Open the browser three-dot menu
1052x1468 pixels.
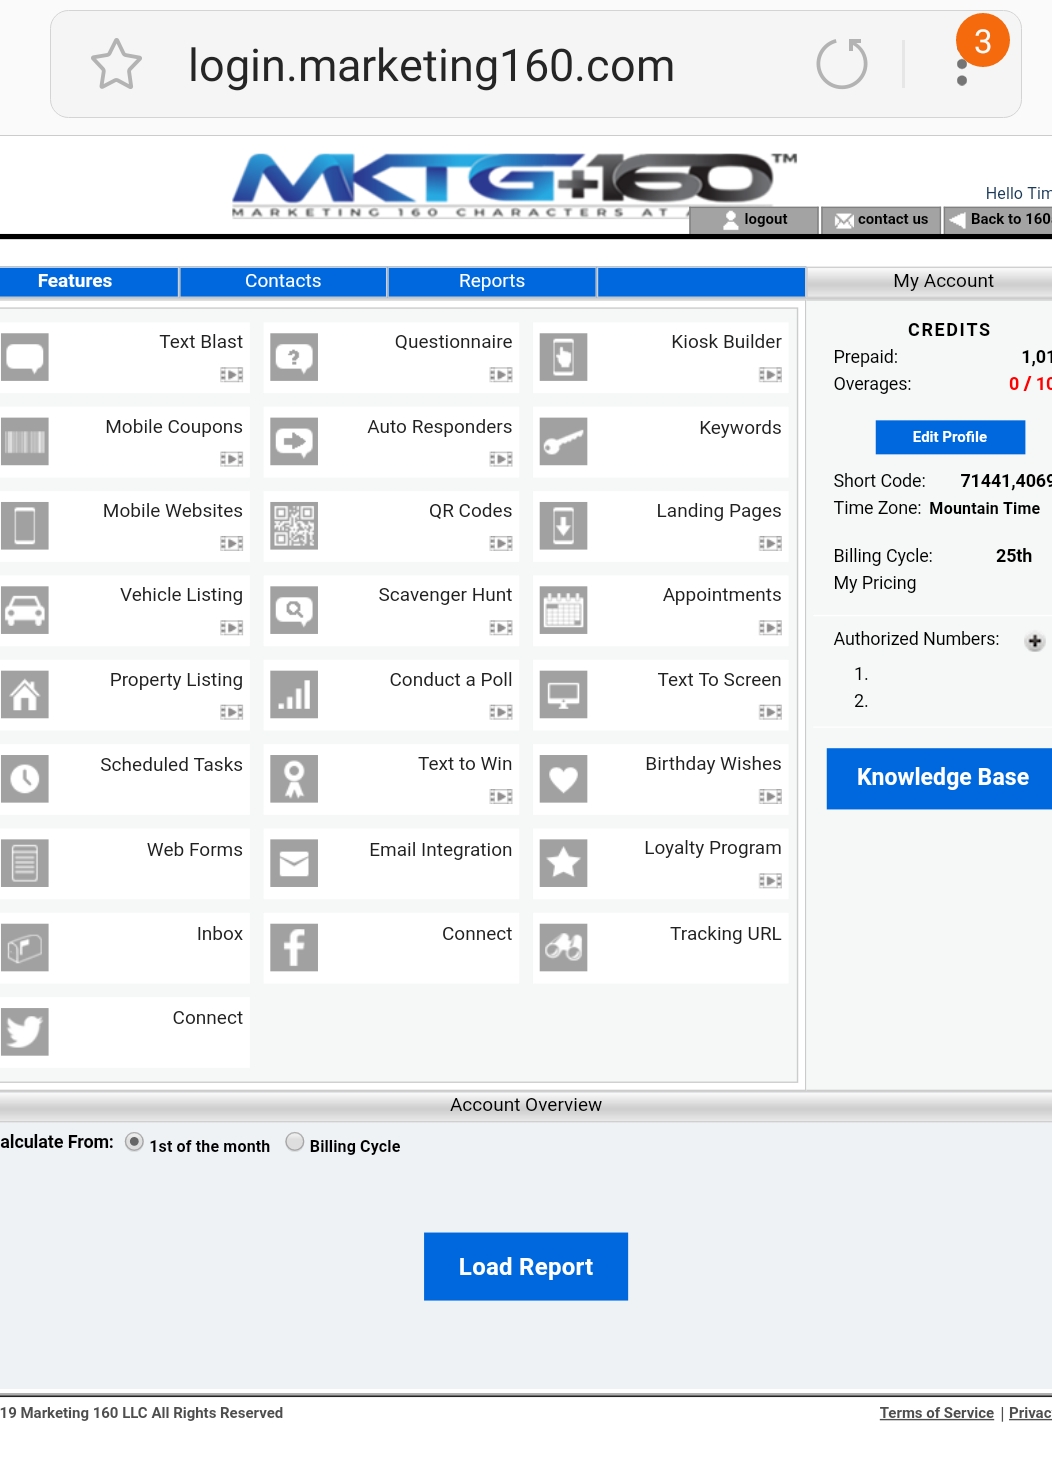tap(962, 72)
